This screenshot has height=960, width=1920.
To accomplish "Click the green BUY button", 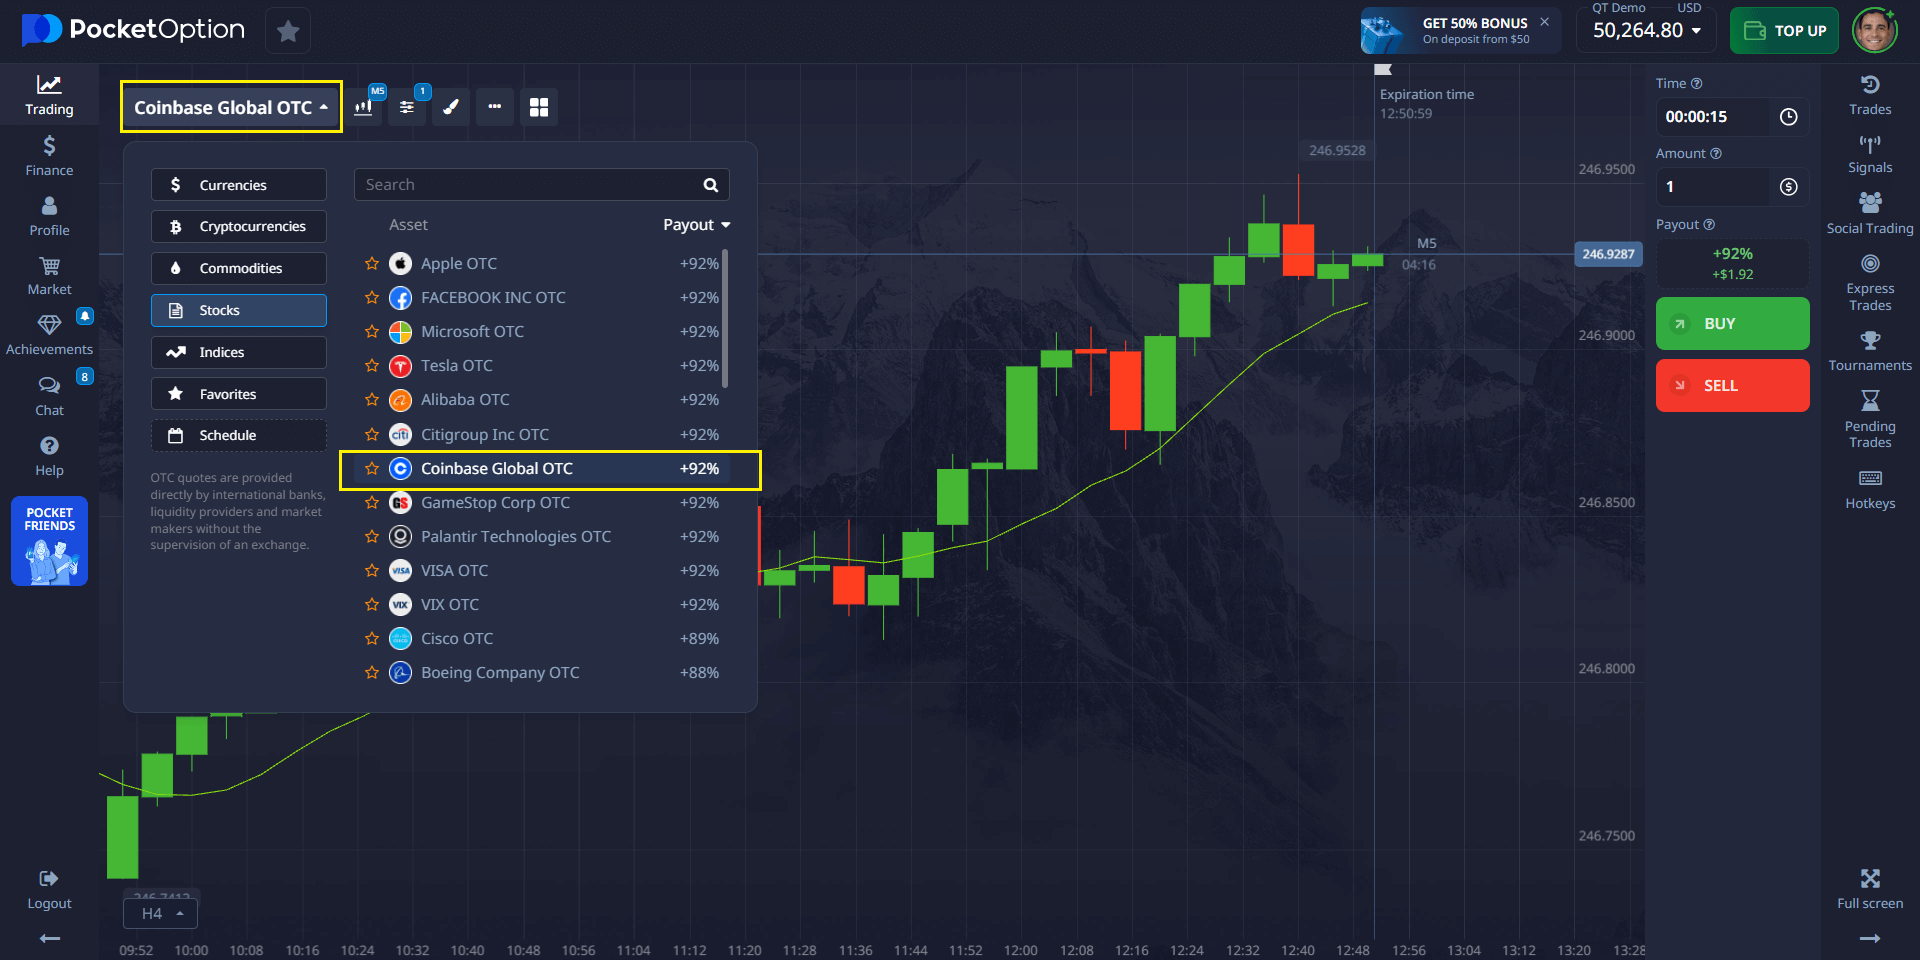I will (x=1732, y=323).
